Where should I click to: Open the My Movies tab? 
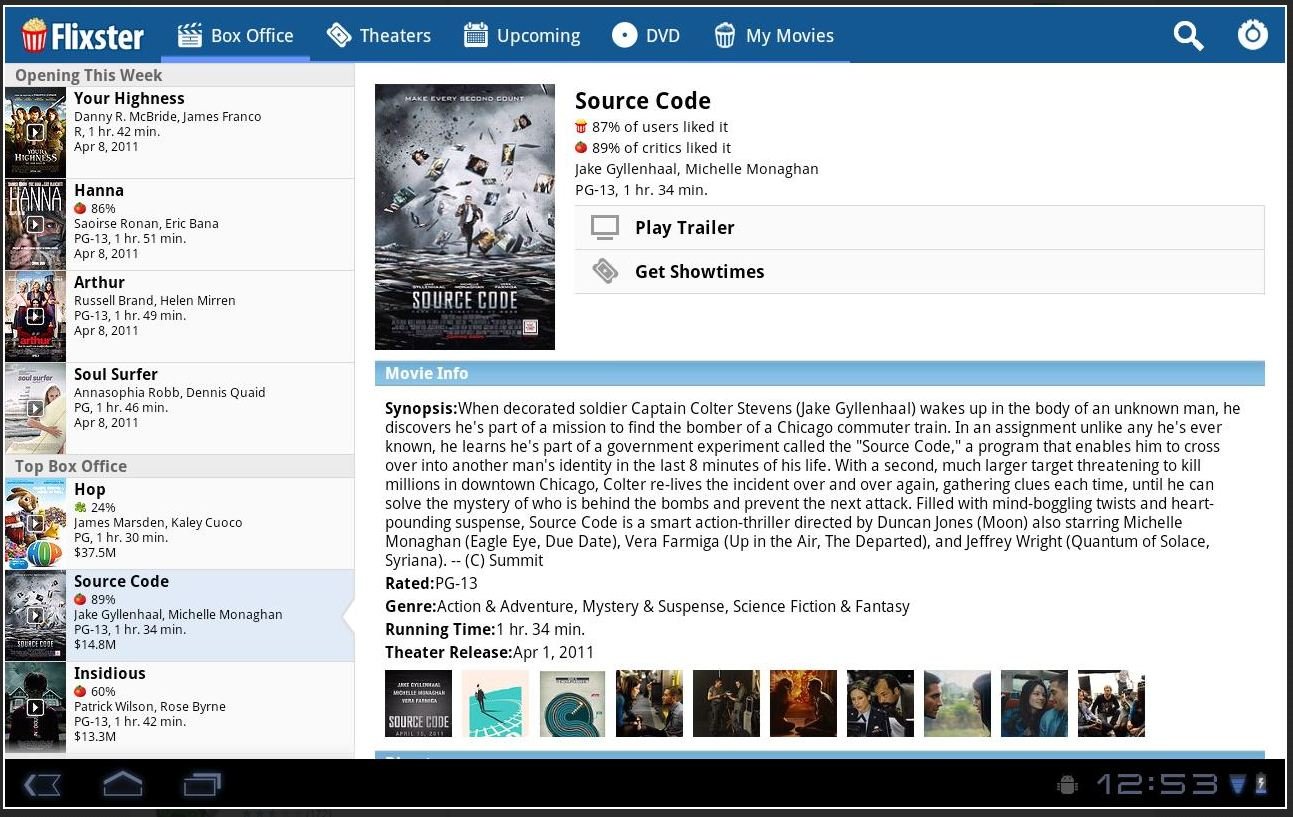(x=774, y=36)
